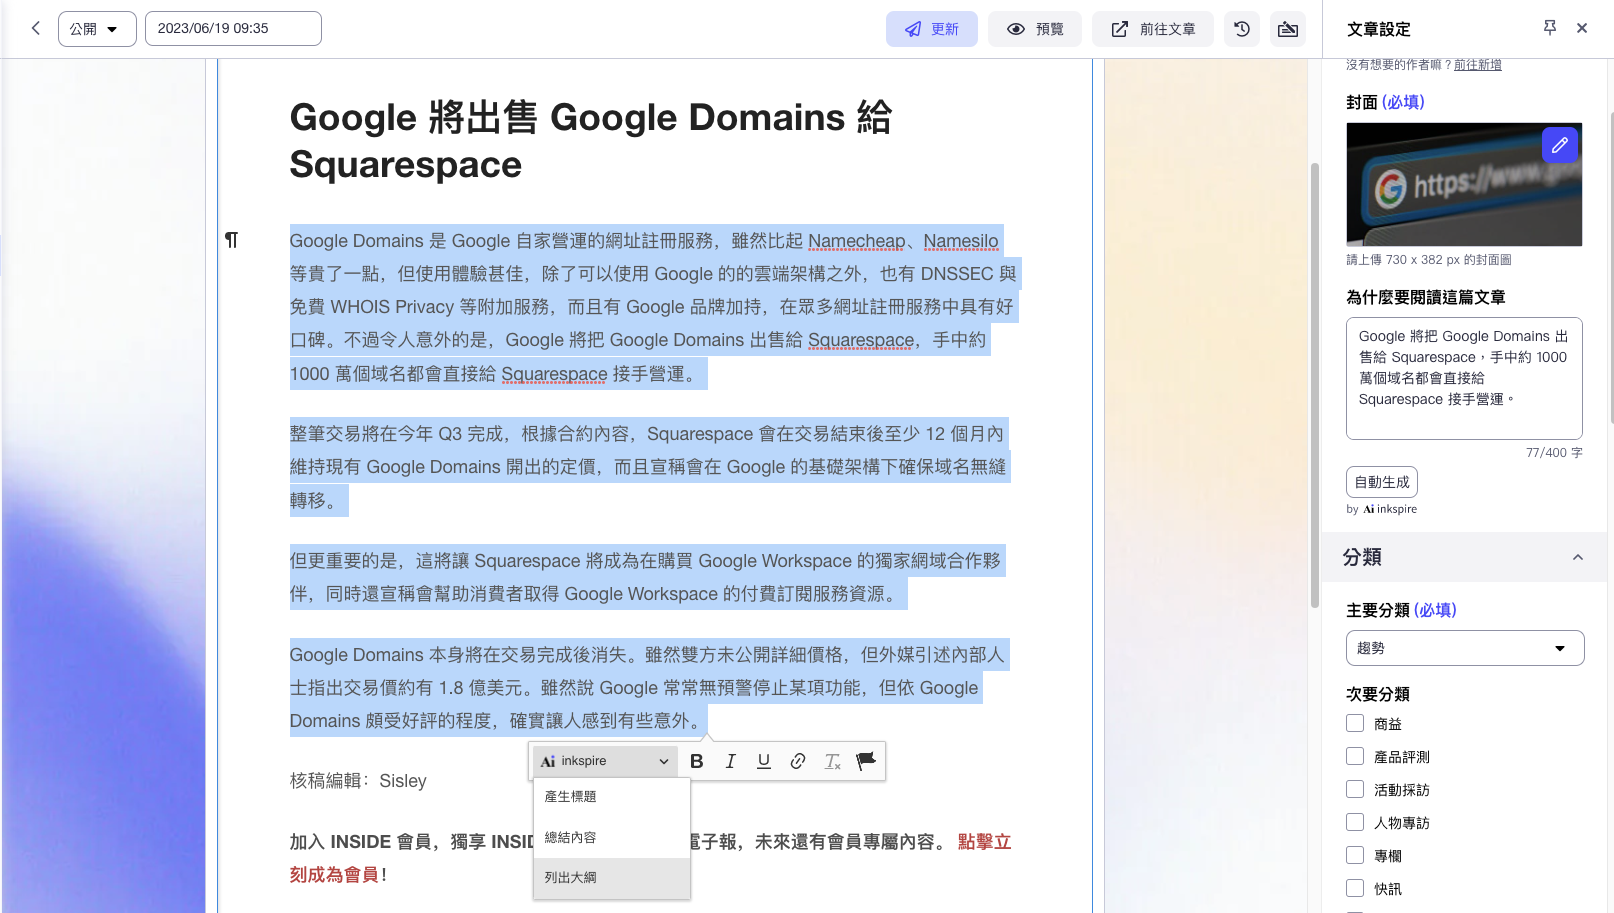Image resolution: width=1614 pixels, height=913 pixels.
Task: Click the editor vertical scrollbar
Action: pyautogui.click(x=1315, y=385)
